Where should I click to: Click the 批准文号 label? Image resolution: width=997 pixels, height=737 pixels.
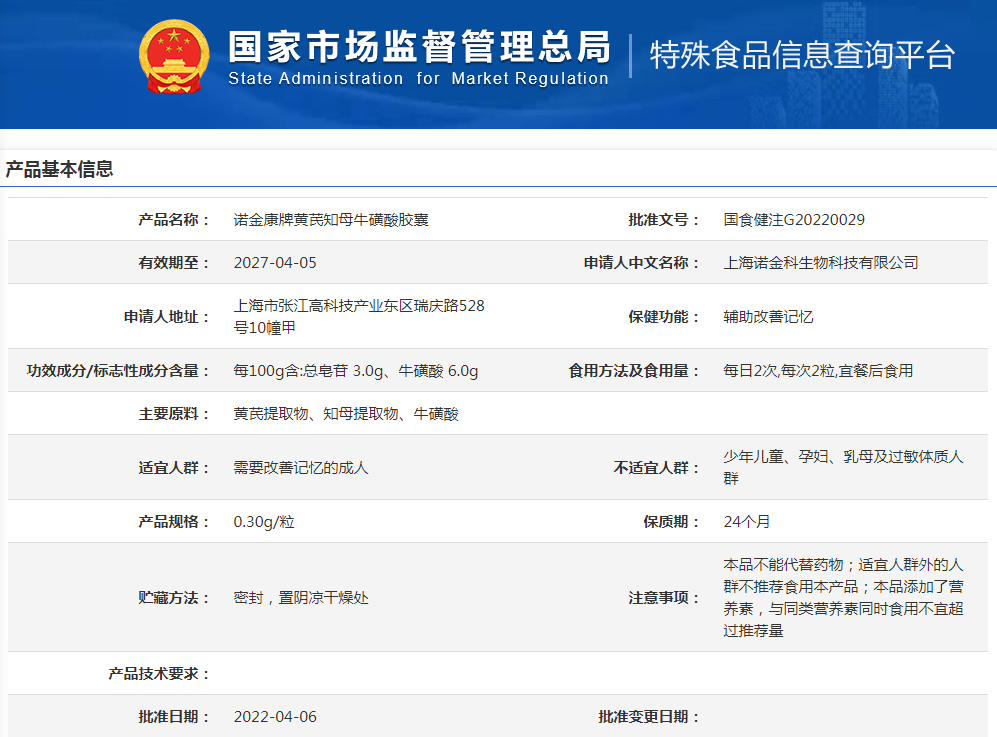click(664, 219)
